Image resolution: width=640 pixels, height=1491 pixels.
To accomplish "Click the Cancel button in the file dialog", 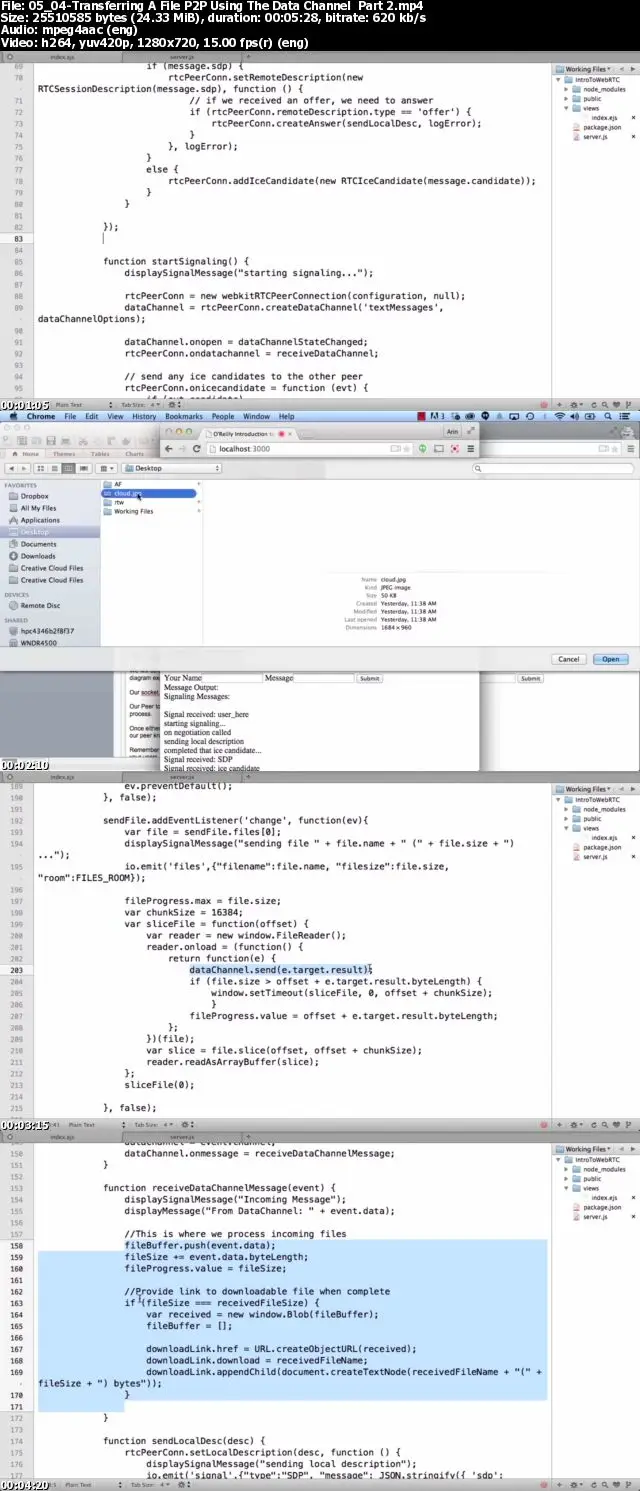I will coord(569,659).
